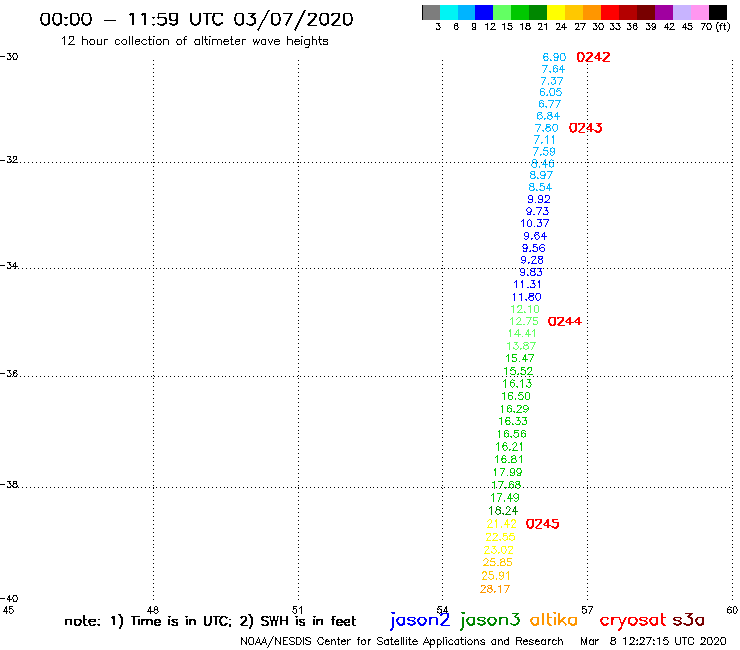740x650 pixels.
Task: Click the note 'Time is in UTC' text
Action: (181, 621)
